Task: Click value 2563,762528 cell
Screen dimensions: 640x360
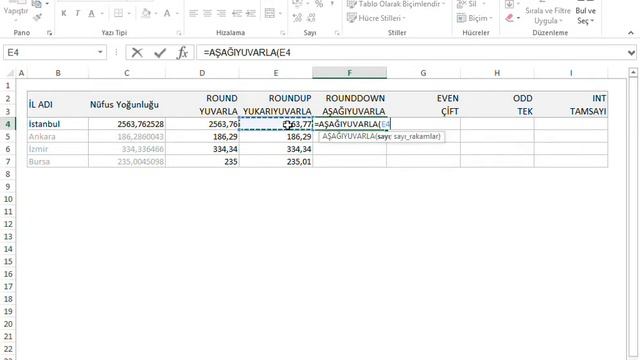Action: [127, 124]
